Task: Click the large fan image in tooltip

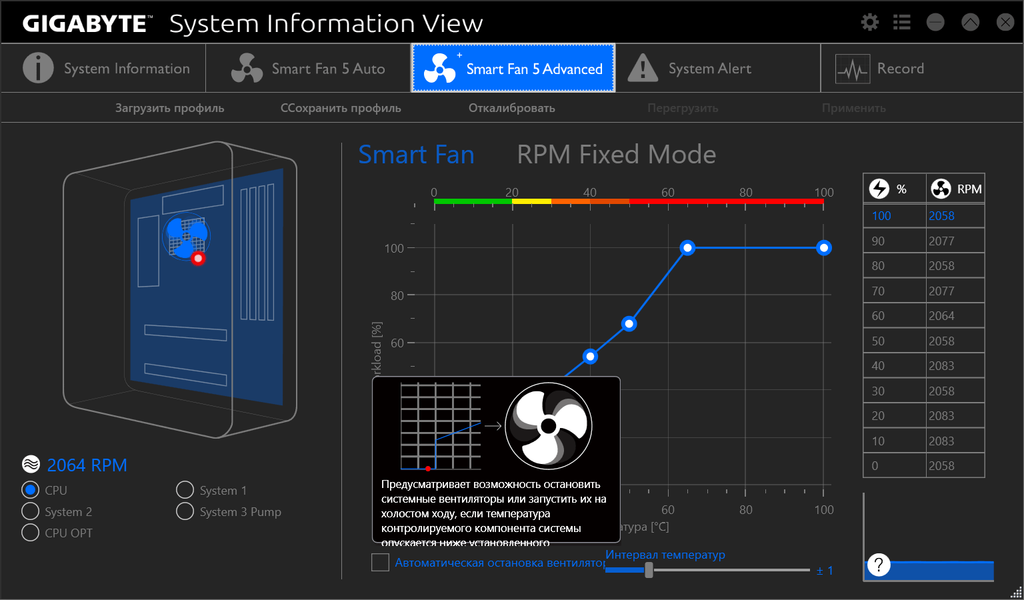Action: click(549, 426)
